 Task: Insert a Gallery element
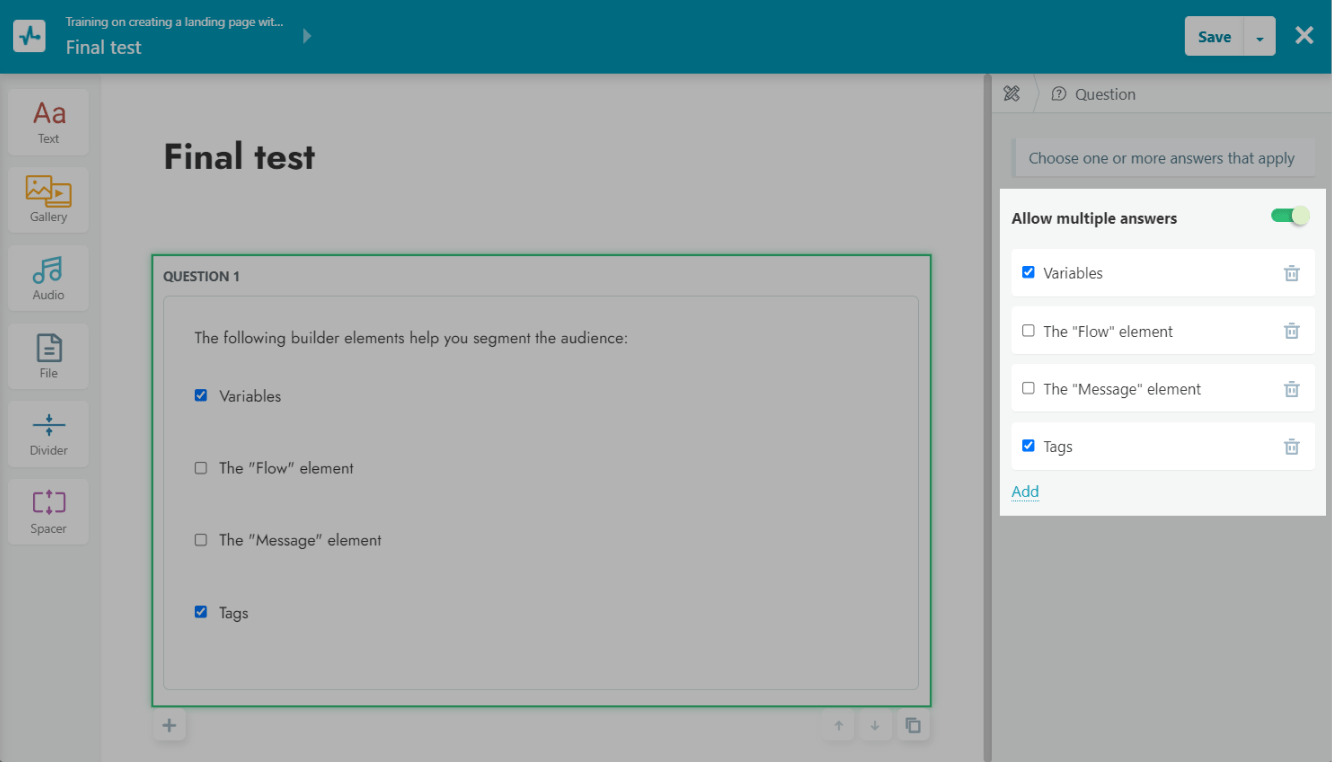[x=48, y=200]
